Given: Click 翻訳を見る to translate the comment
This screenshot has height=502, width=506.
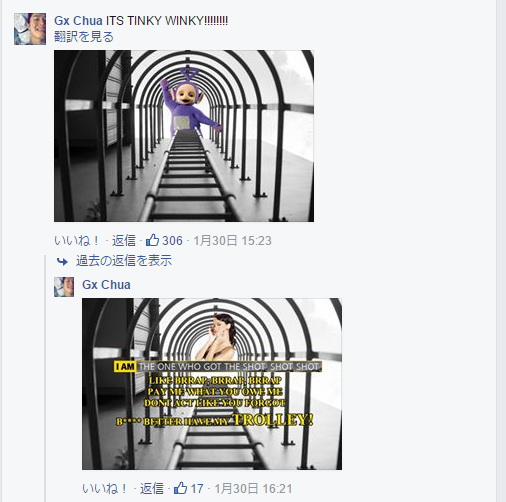Looking at the screenshot, I should (84, 37).
